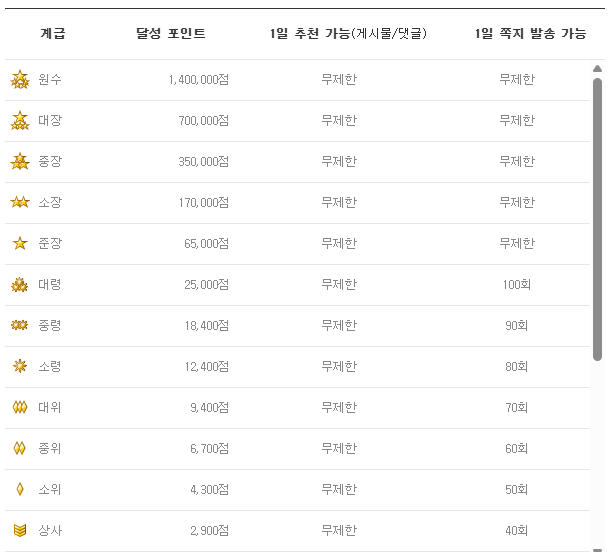Click the 중위 double diamond icon
Image resolution: width=613 pixels, height=552 pixels.
tap(20, 448)
